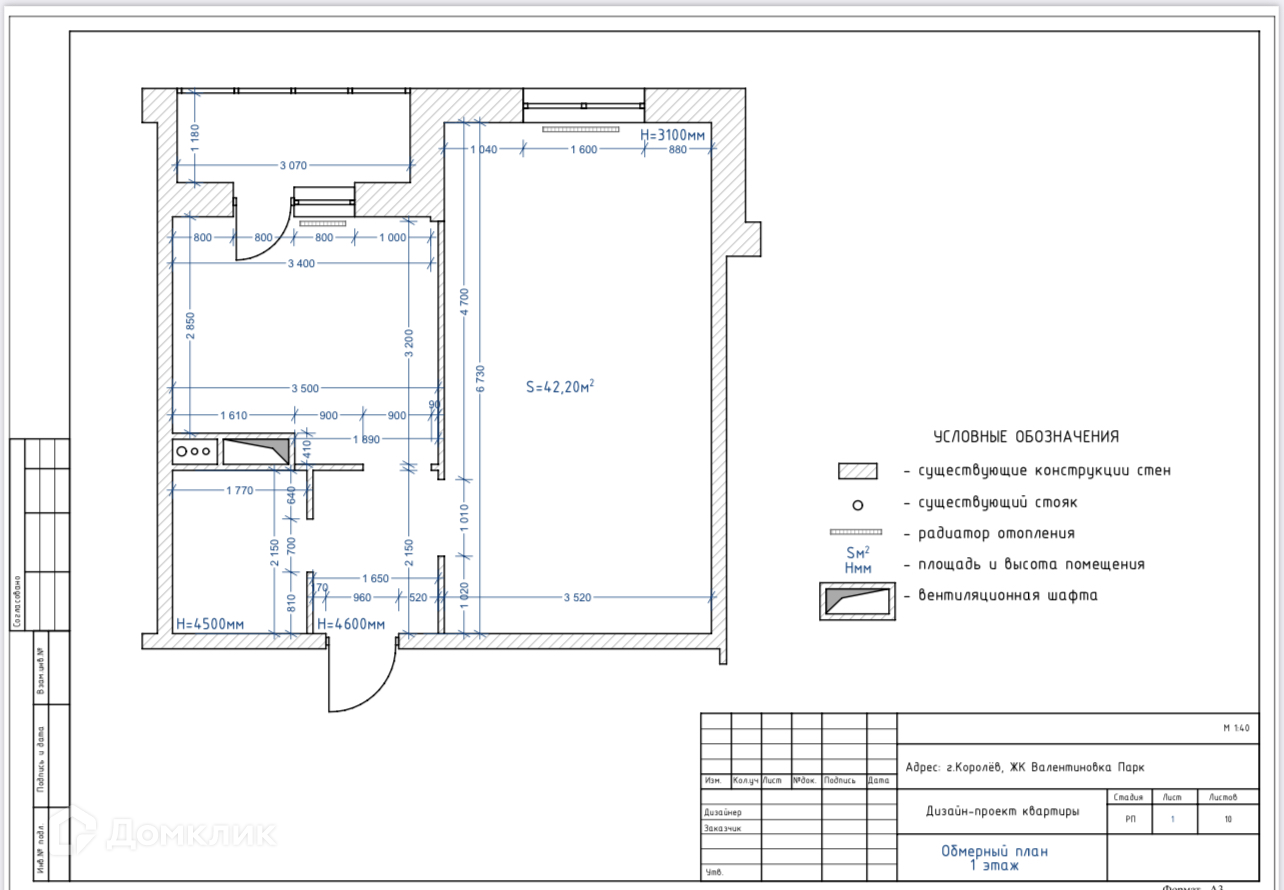This screenshot has height=890, width=1284.
Task: Click the dimension value 960
Action: tap(361, 598)
